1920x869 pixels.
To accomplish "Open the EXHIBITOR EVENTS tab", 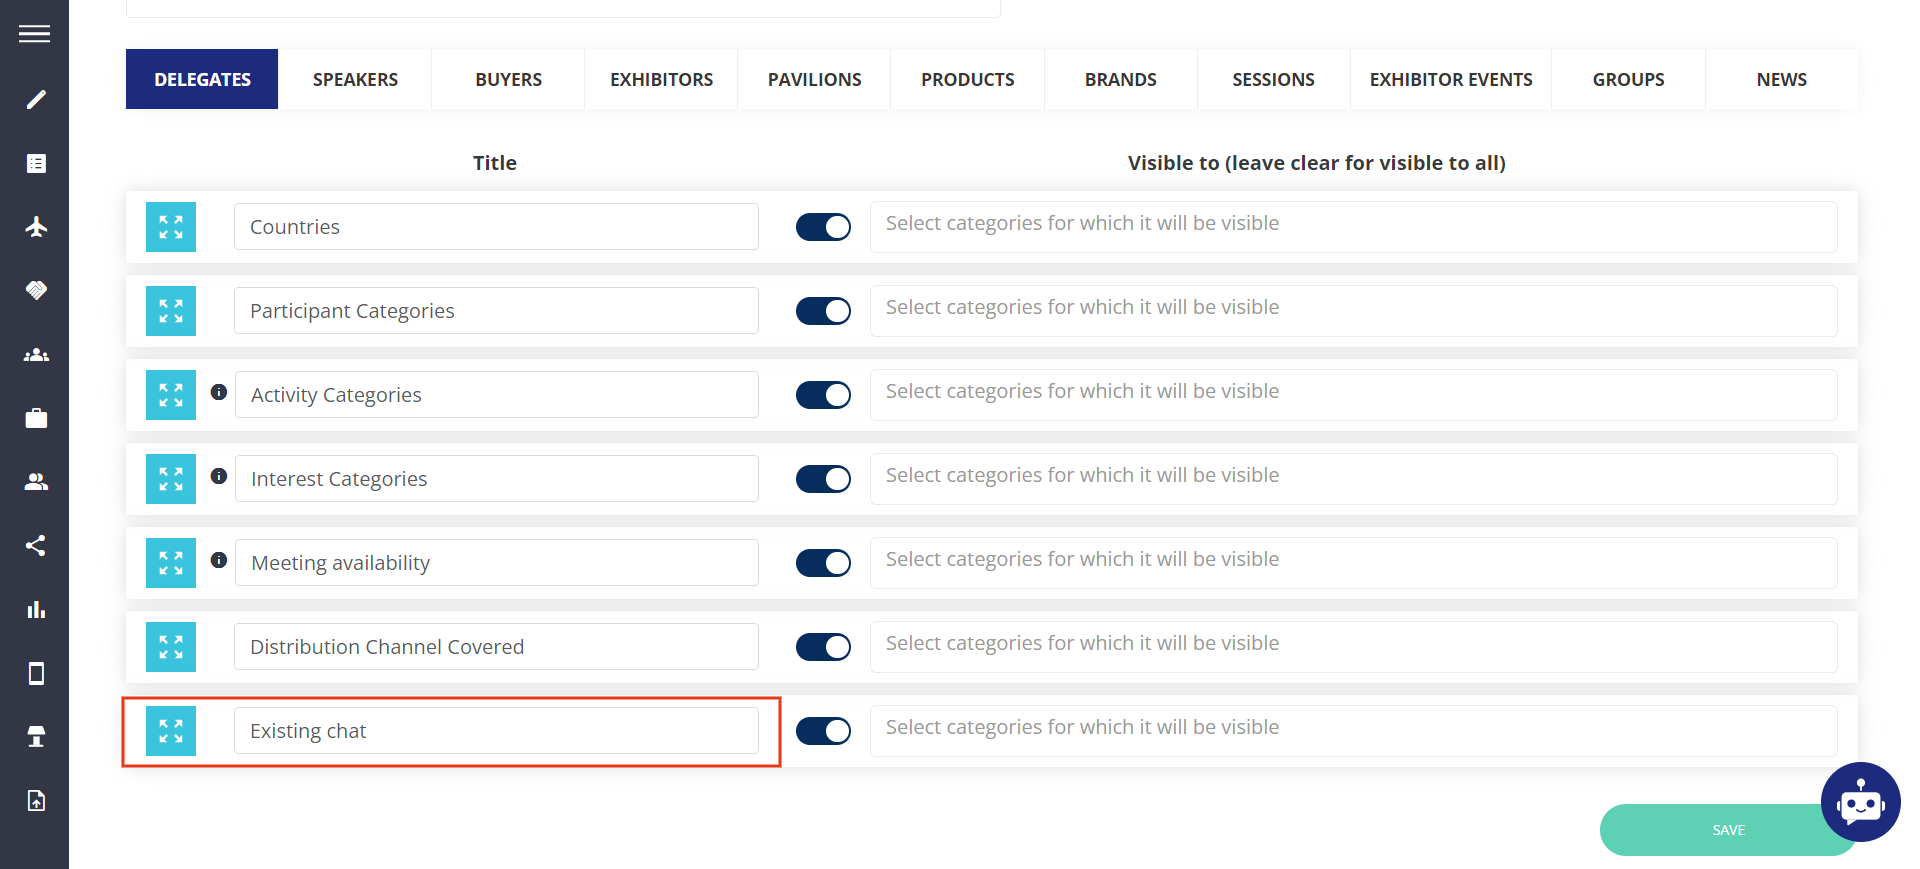I will (1451, 79).
